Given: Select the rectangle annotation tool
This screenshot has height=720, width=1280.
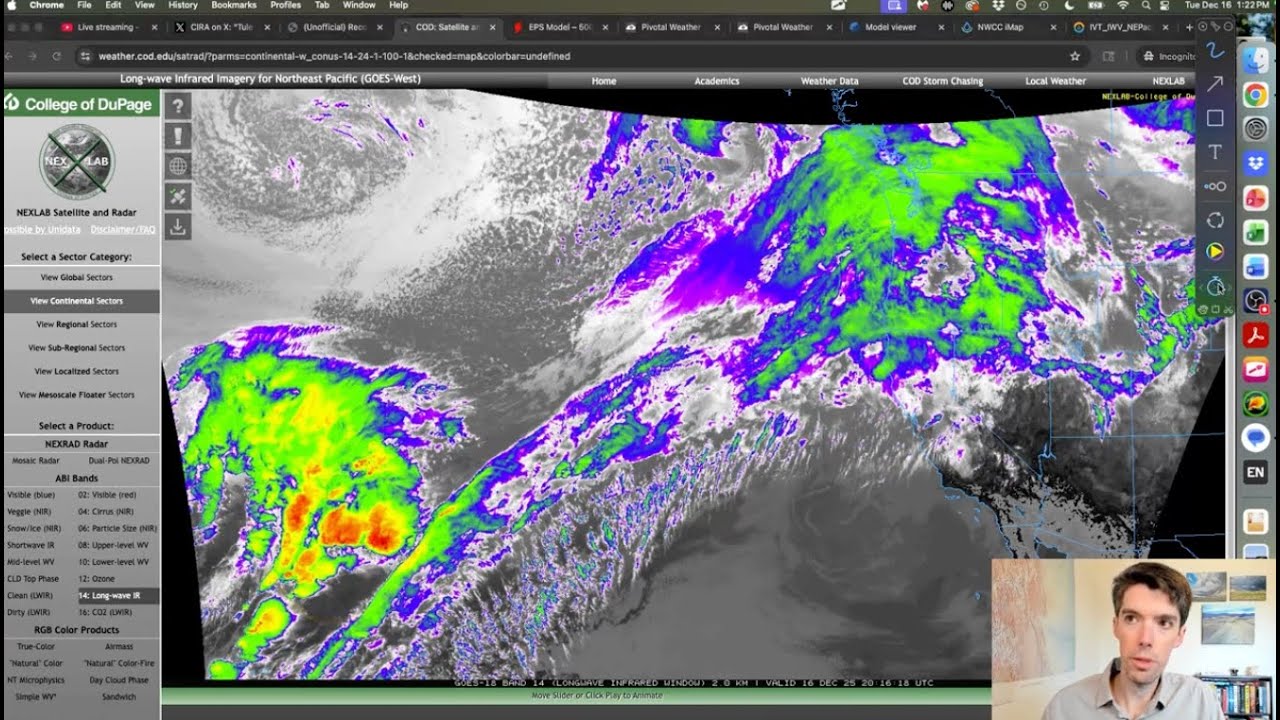Looking at the screenshot, I should point(1215,118).
